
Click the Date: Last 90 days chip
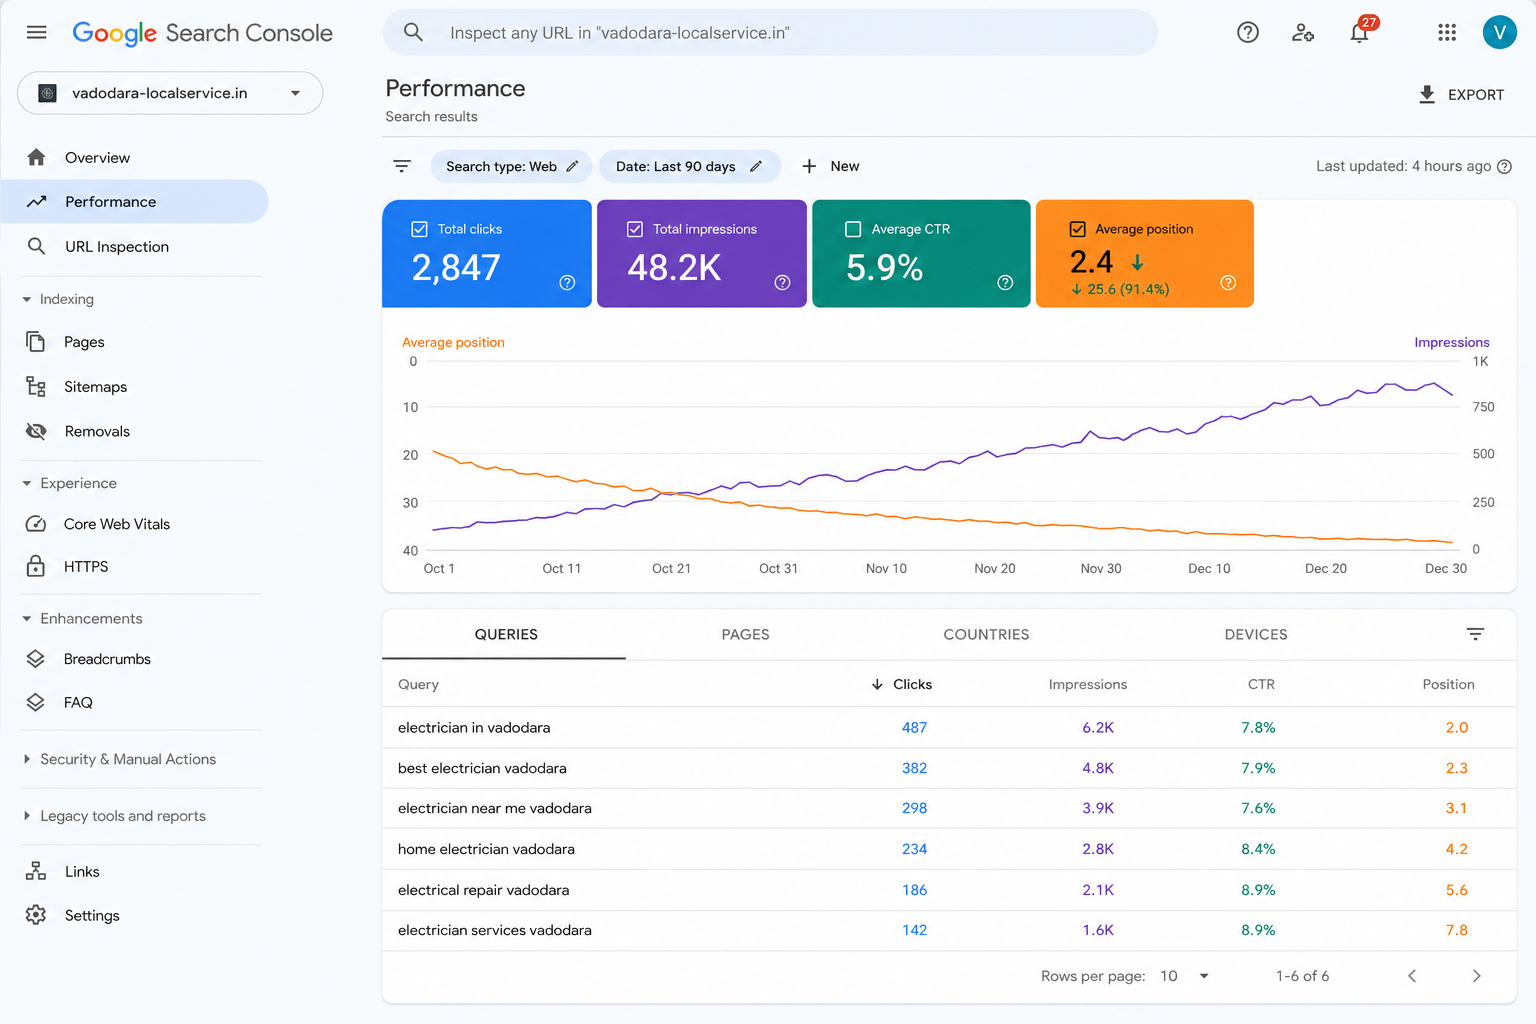[688, 166]
